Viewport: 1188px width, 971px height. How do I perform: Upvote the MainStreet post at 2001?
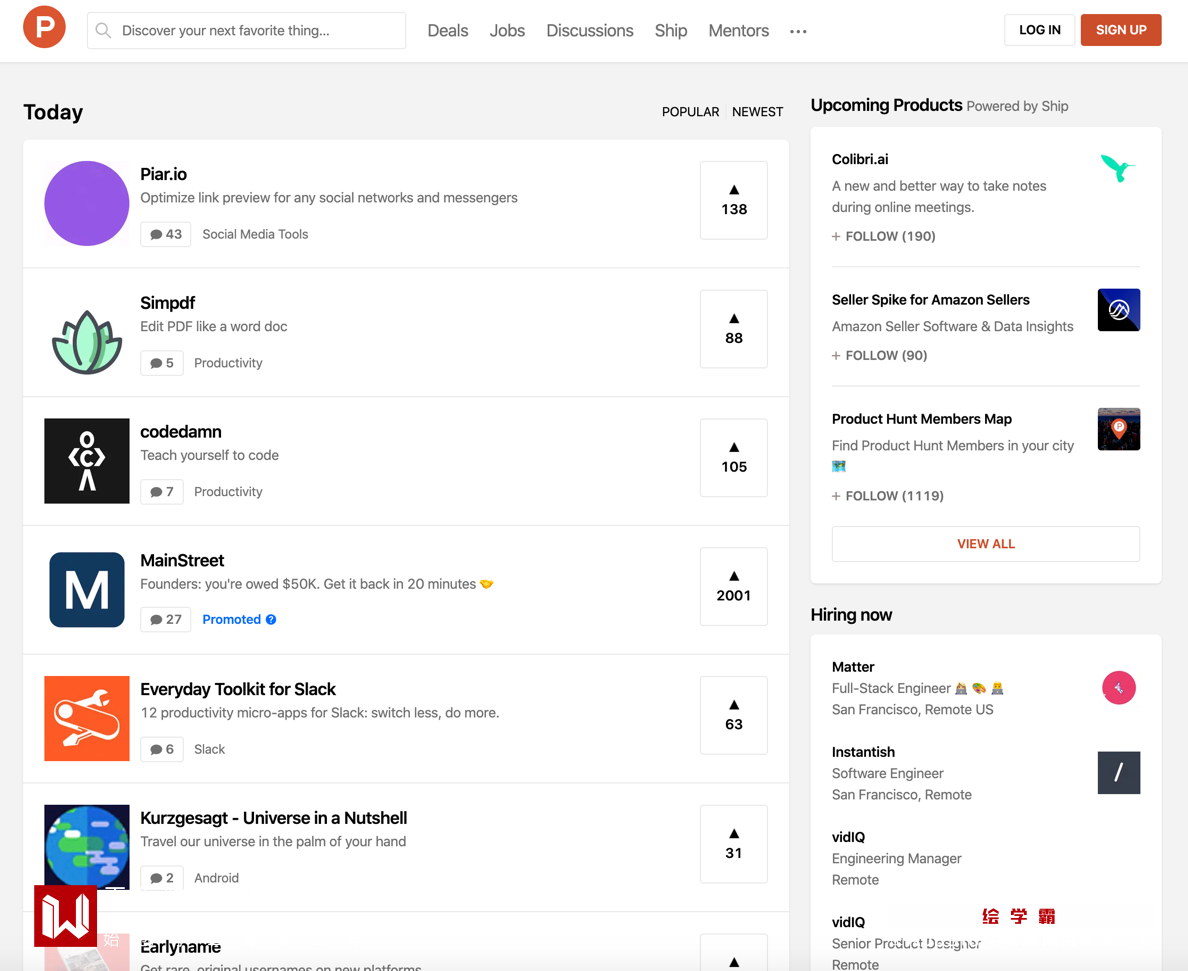[734, 587]
